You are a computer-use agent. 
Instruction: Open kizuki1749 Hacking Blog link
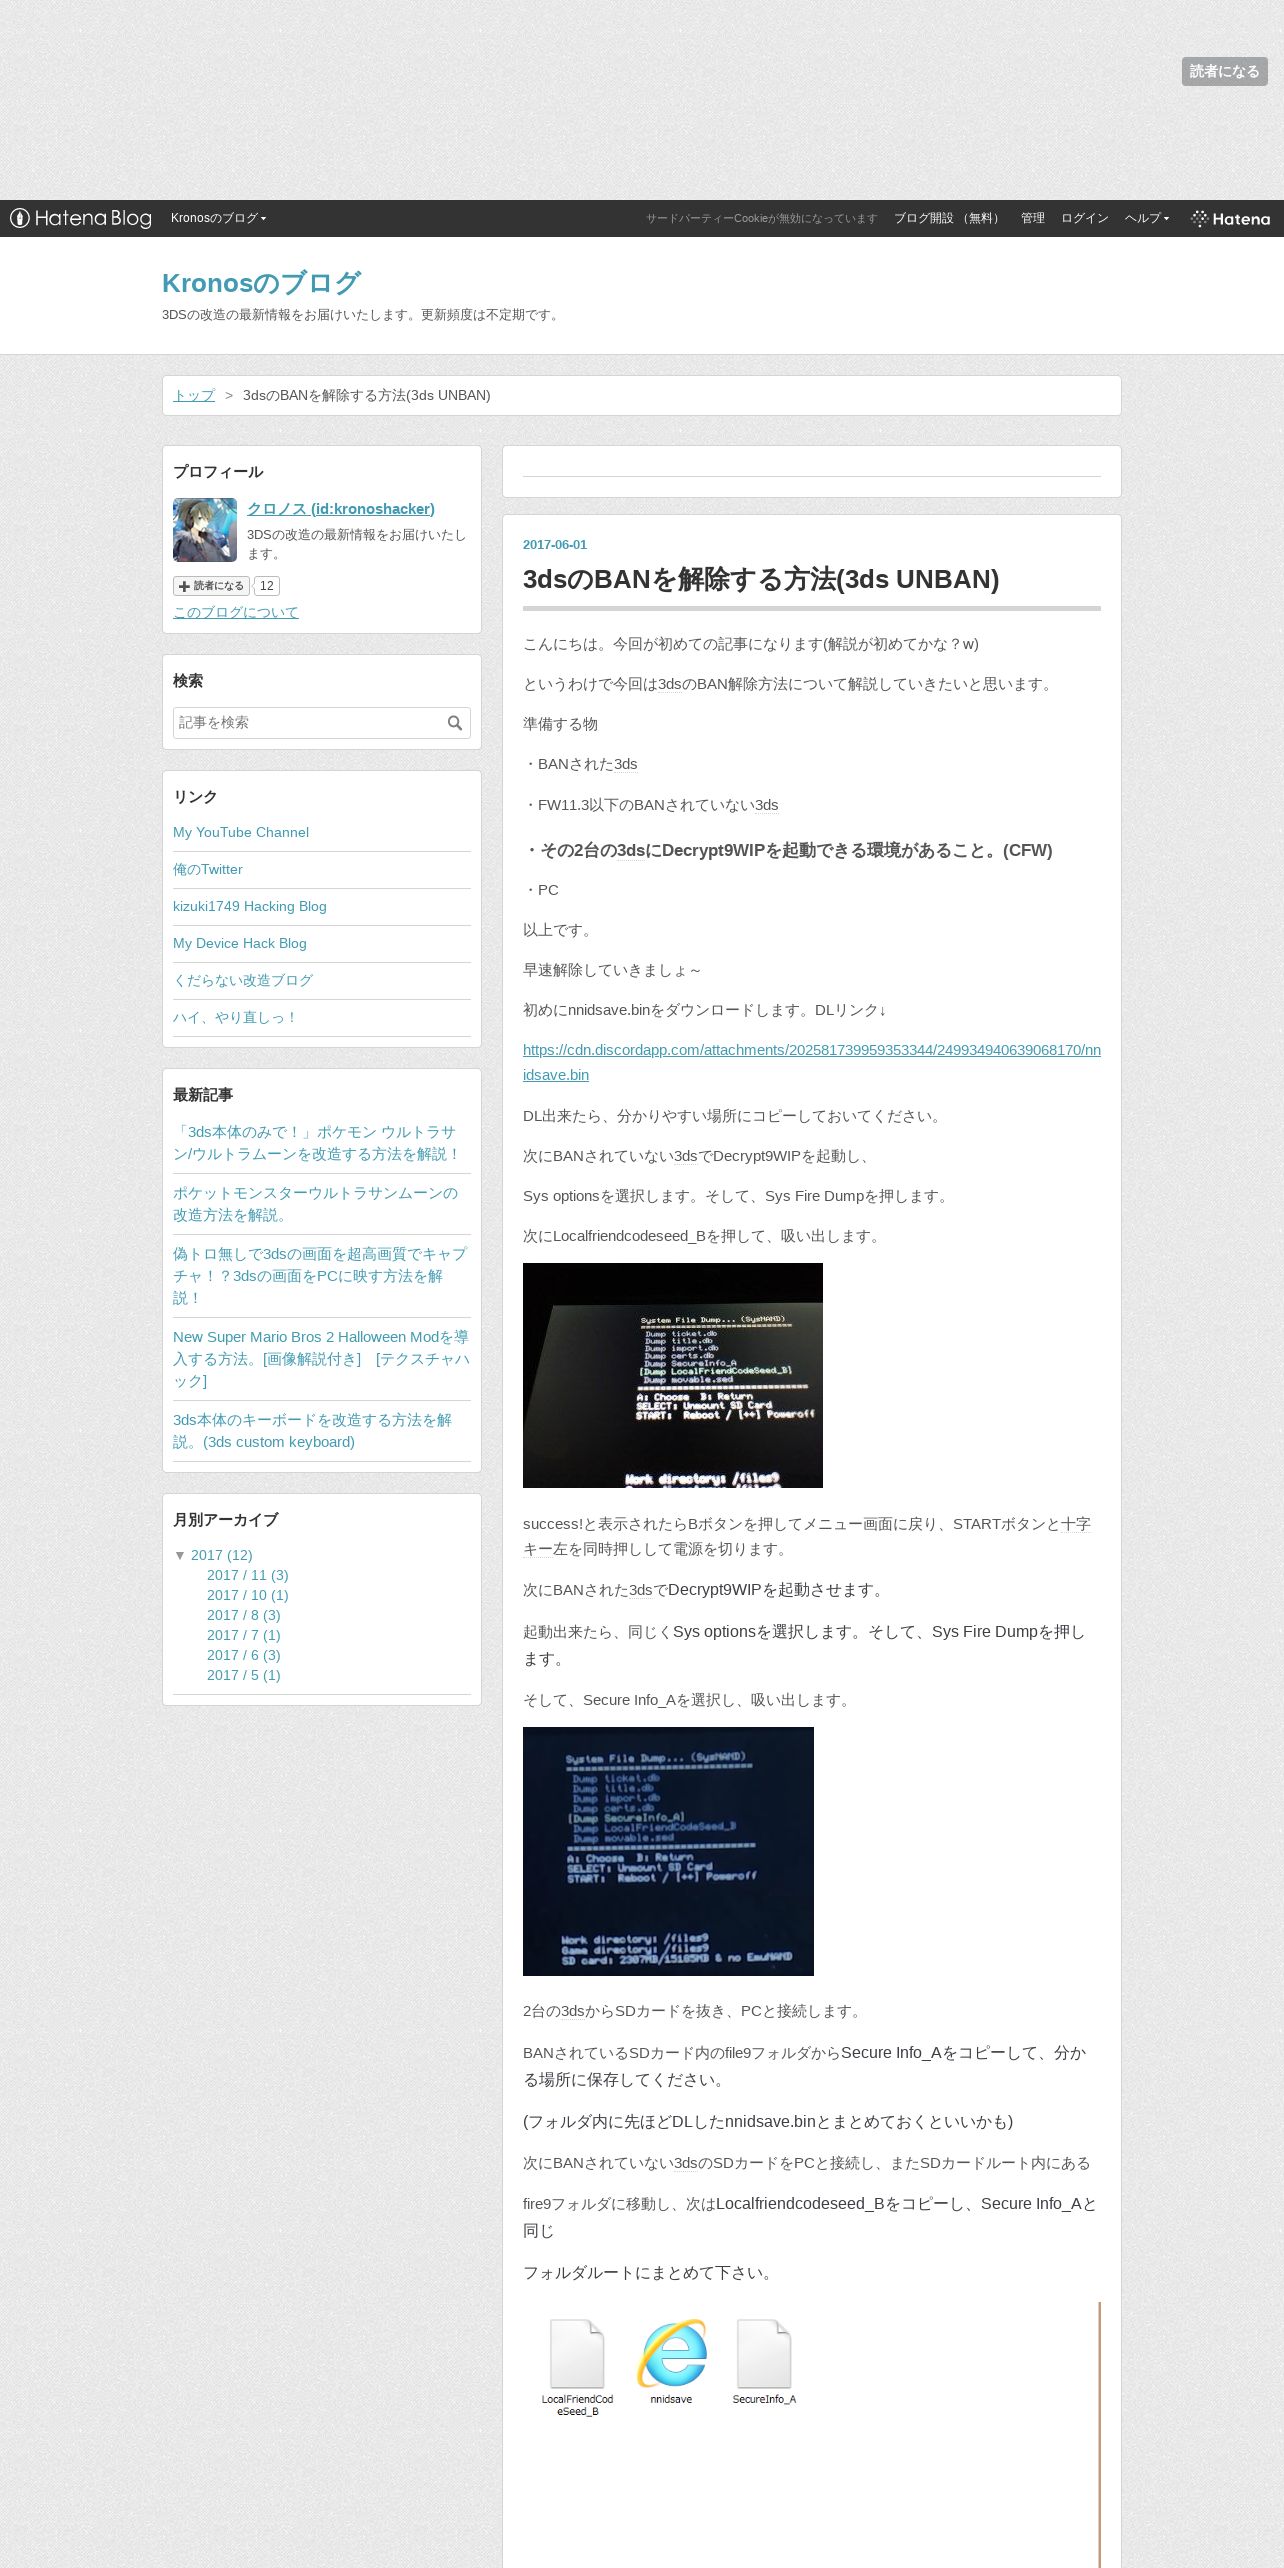coord(250,906)
